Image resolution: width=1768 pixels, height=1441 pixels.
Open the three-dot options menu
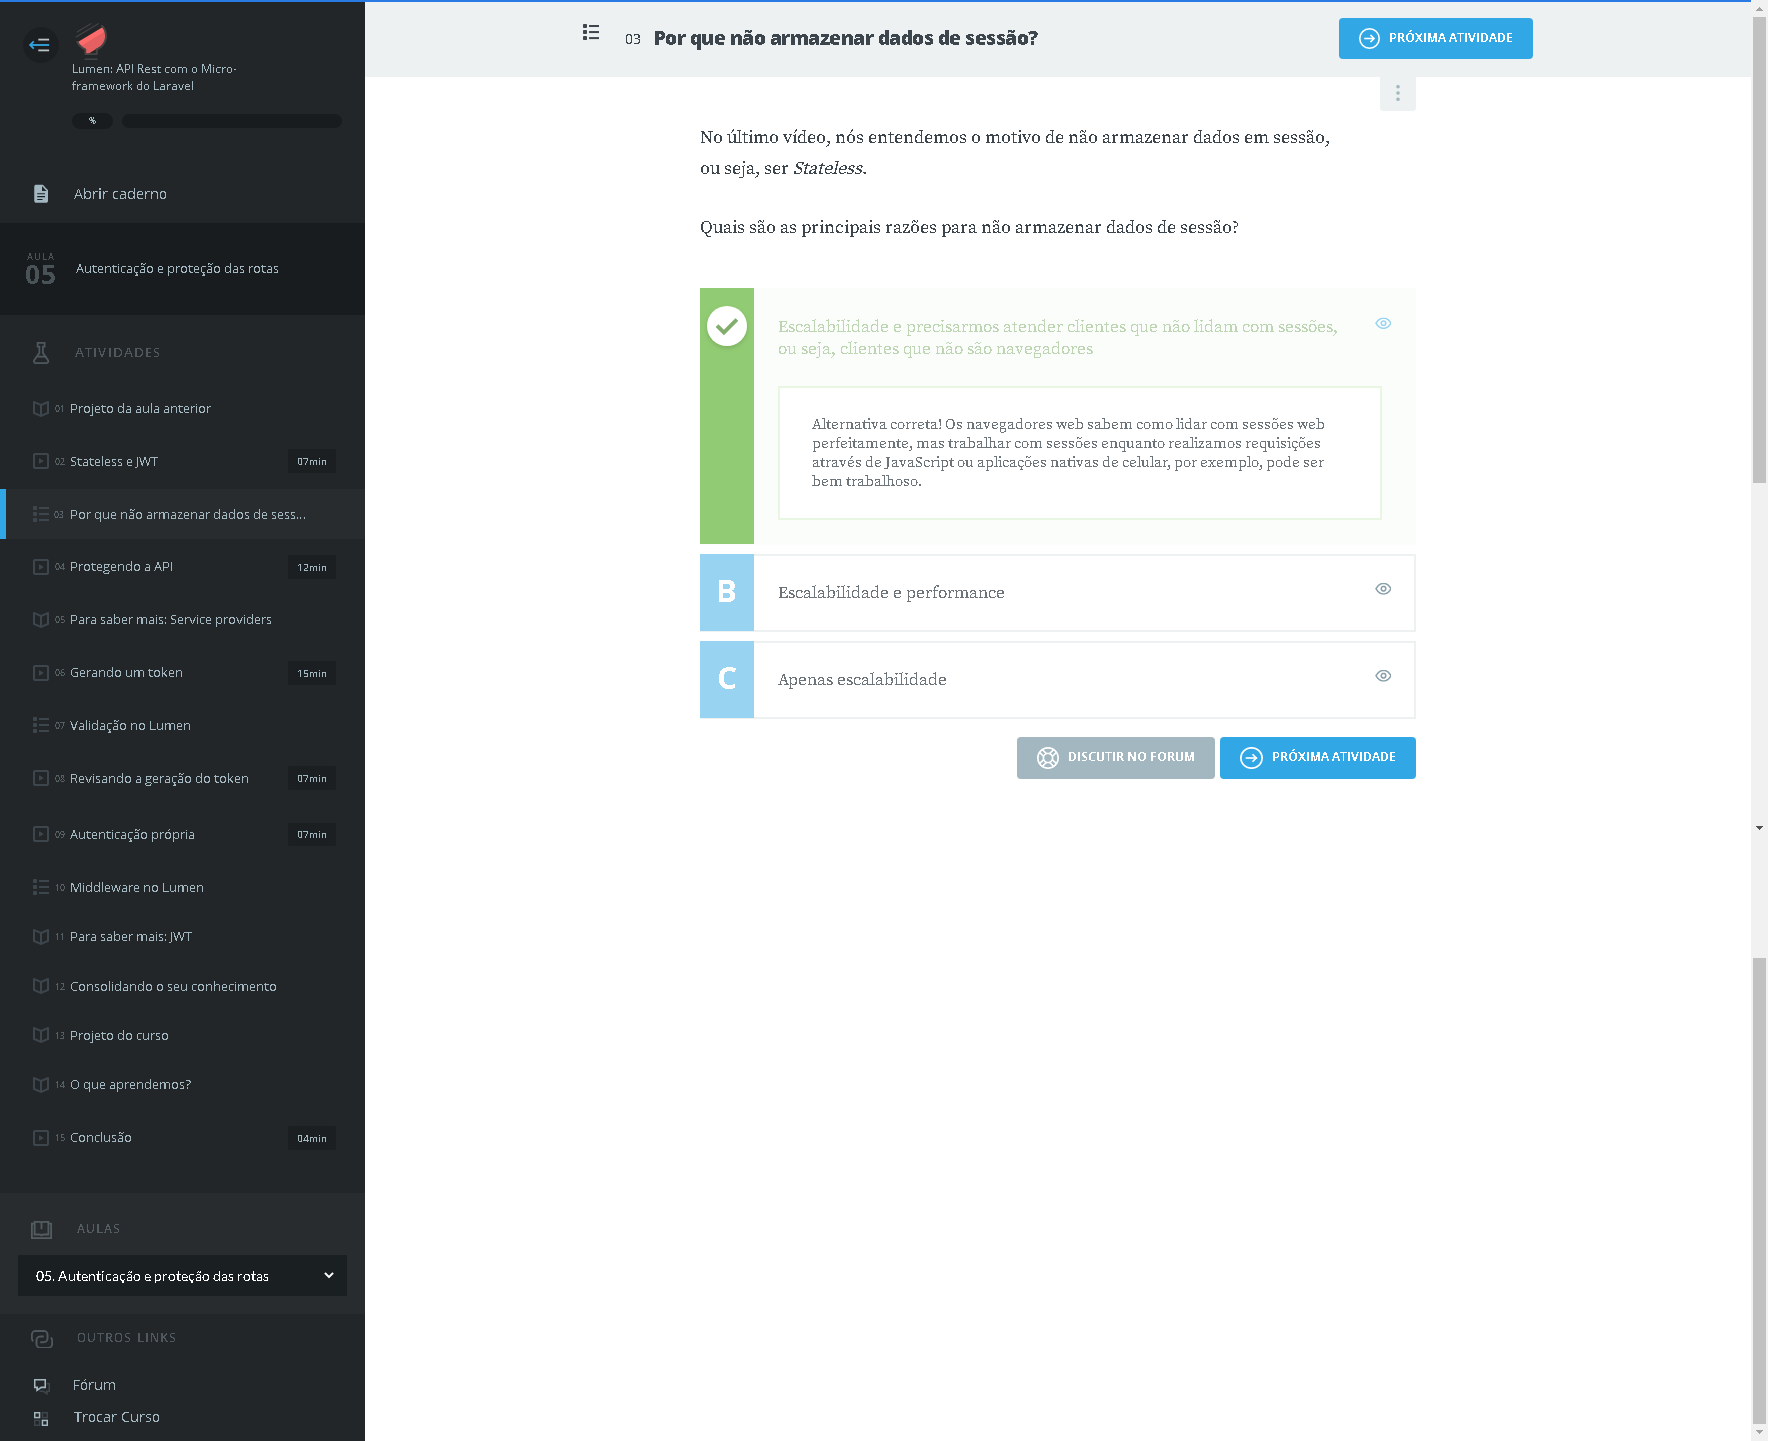click(1397, 94)
